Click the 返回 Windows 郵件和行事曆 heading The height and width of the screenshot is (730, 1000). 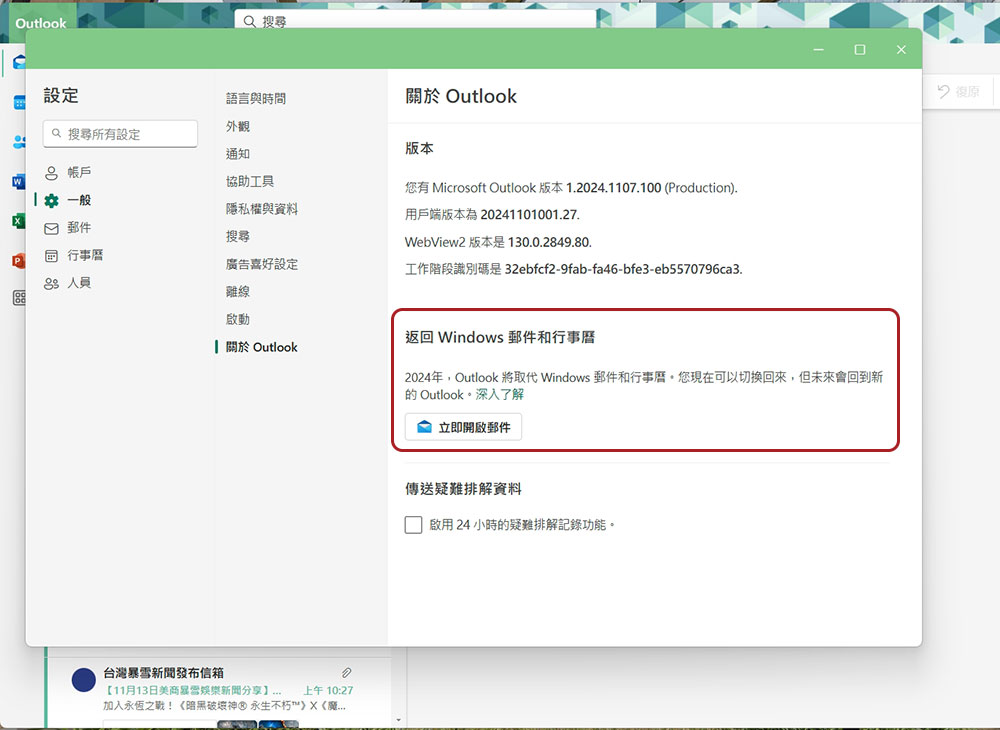tap(500, 337)
